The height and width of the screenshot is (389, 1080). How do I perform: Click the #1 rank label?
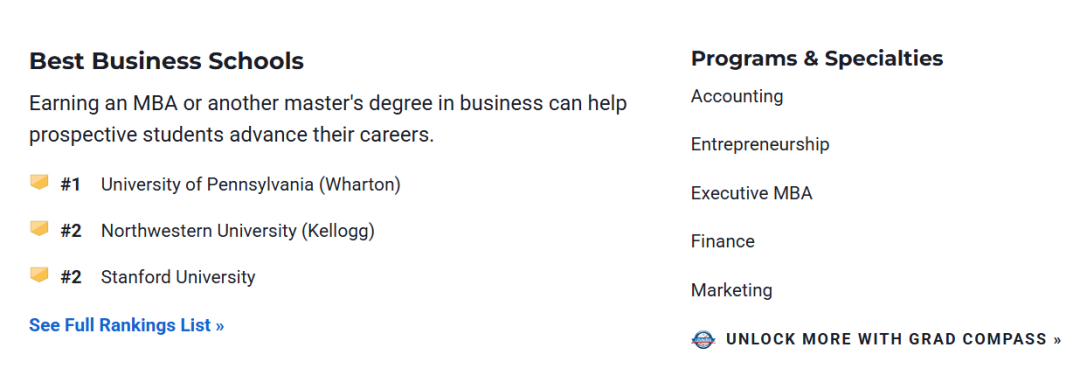70,185
